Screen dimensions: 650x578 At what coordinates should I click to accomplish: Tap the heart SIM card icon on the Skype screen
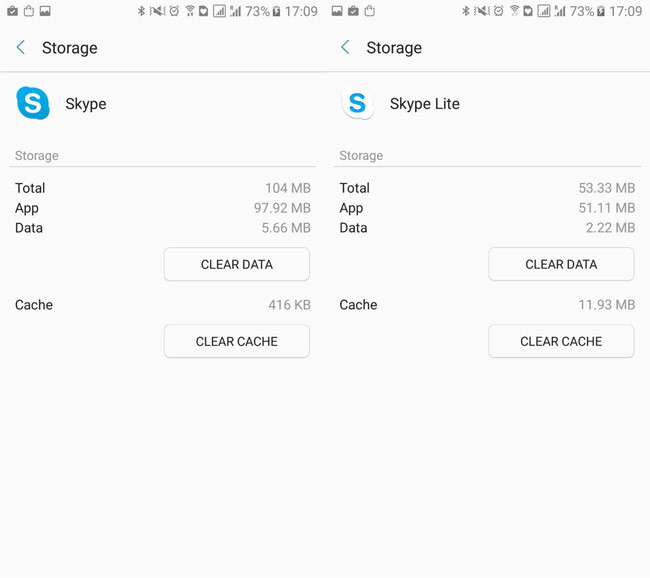(204, 11)
